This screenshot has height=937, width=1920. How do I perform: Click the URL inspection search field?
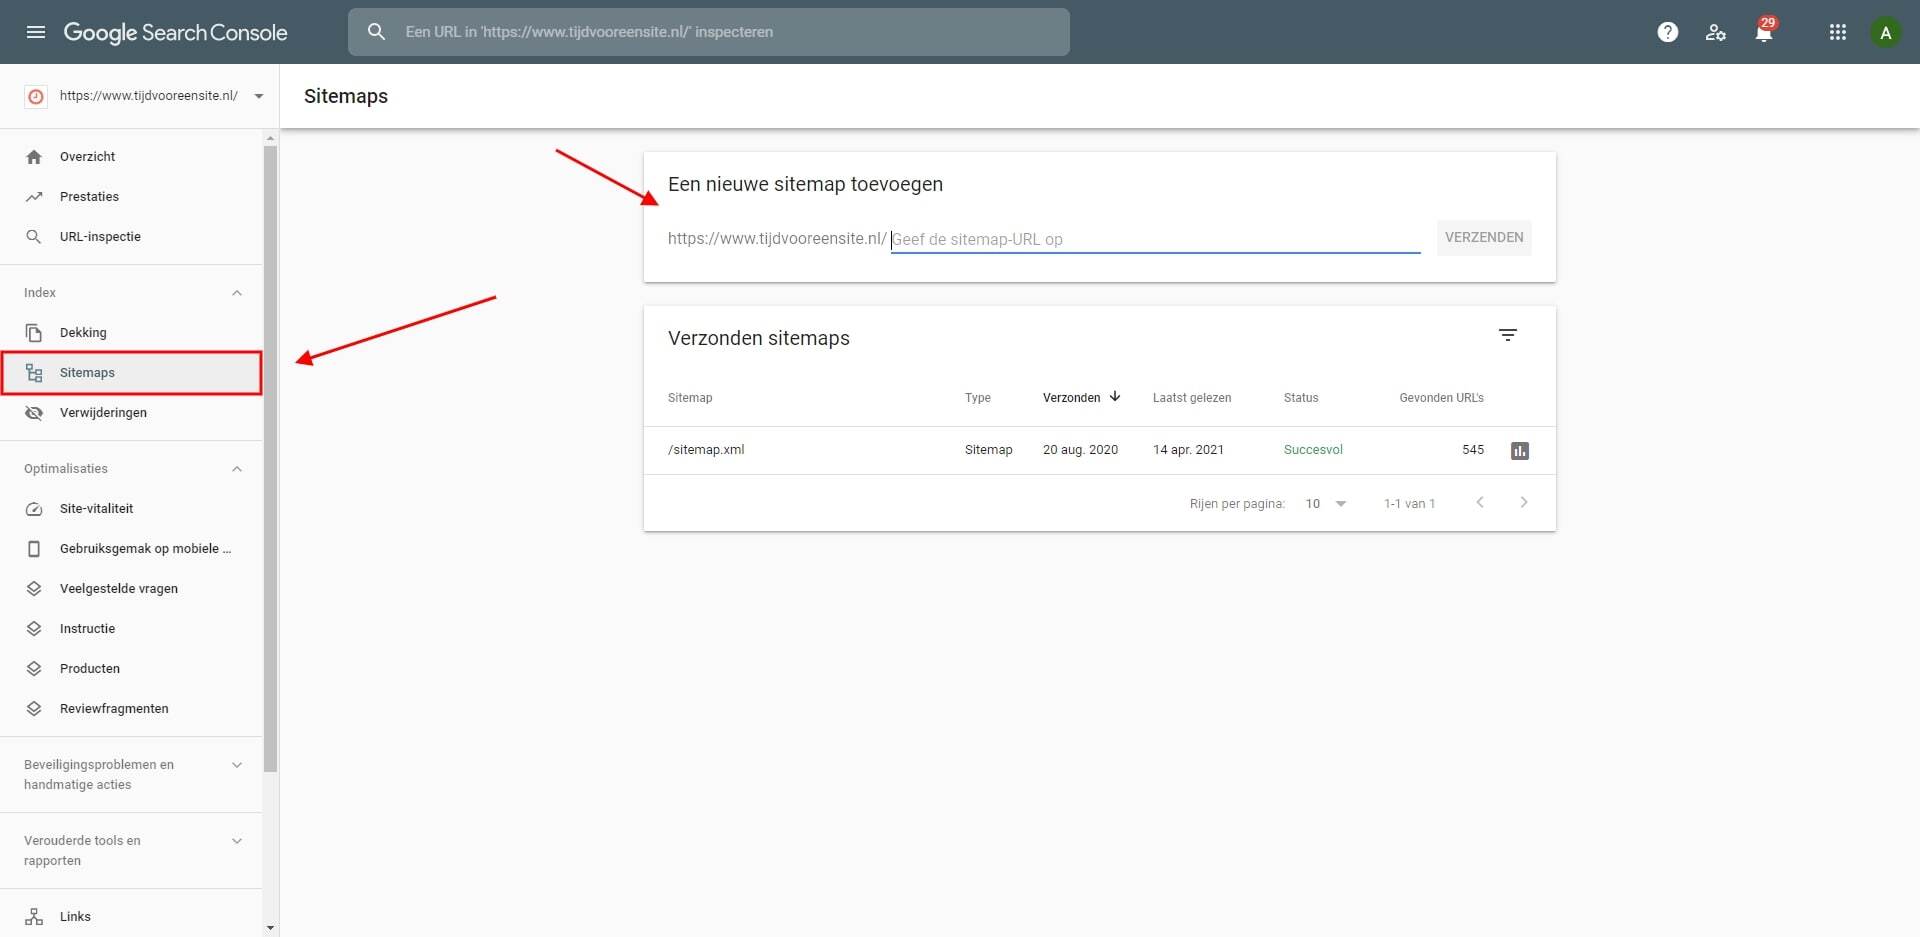(709, 32)
